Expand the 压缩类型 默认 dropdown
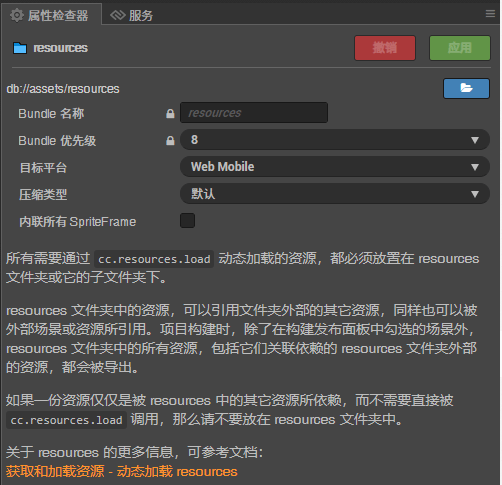Image resolution: width=502 pixels, height=485 pixels. tap(335, 194)
